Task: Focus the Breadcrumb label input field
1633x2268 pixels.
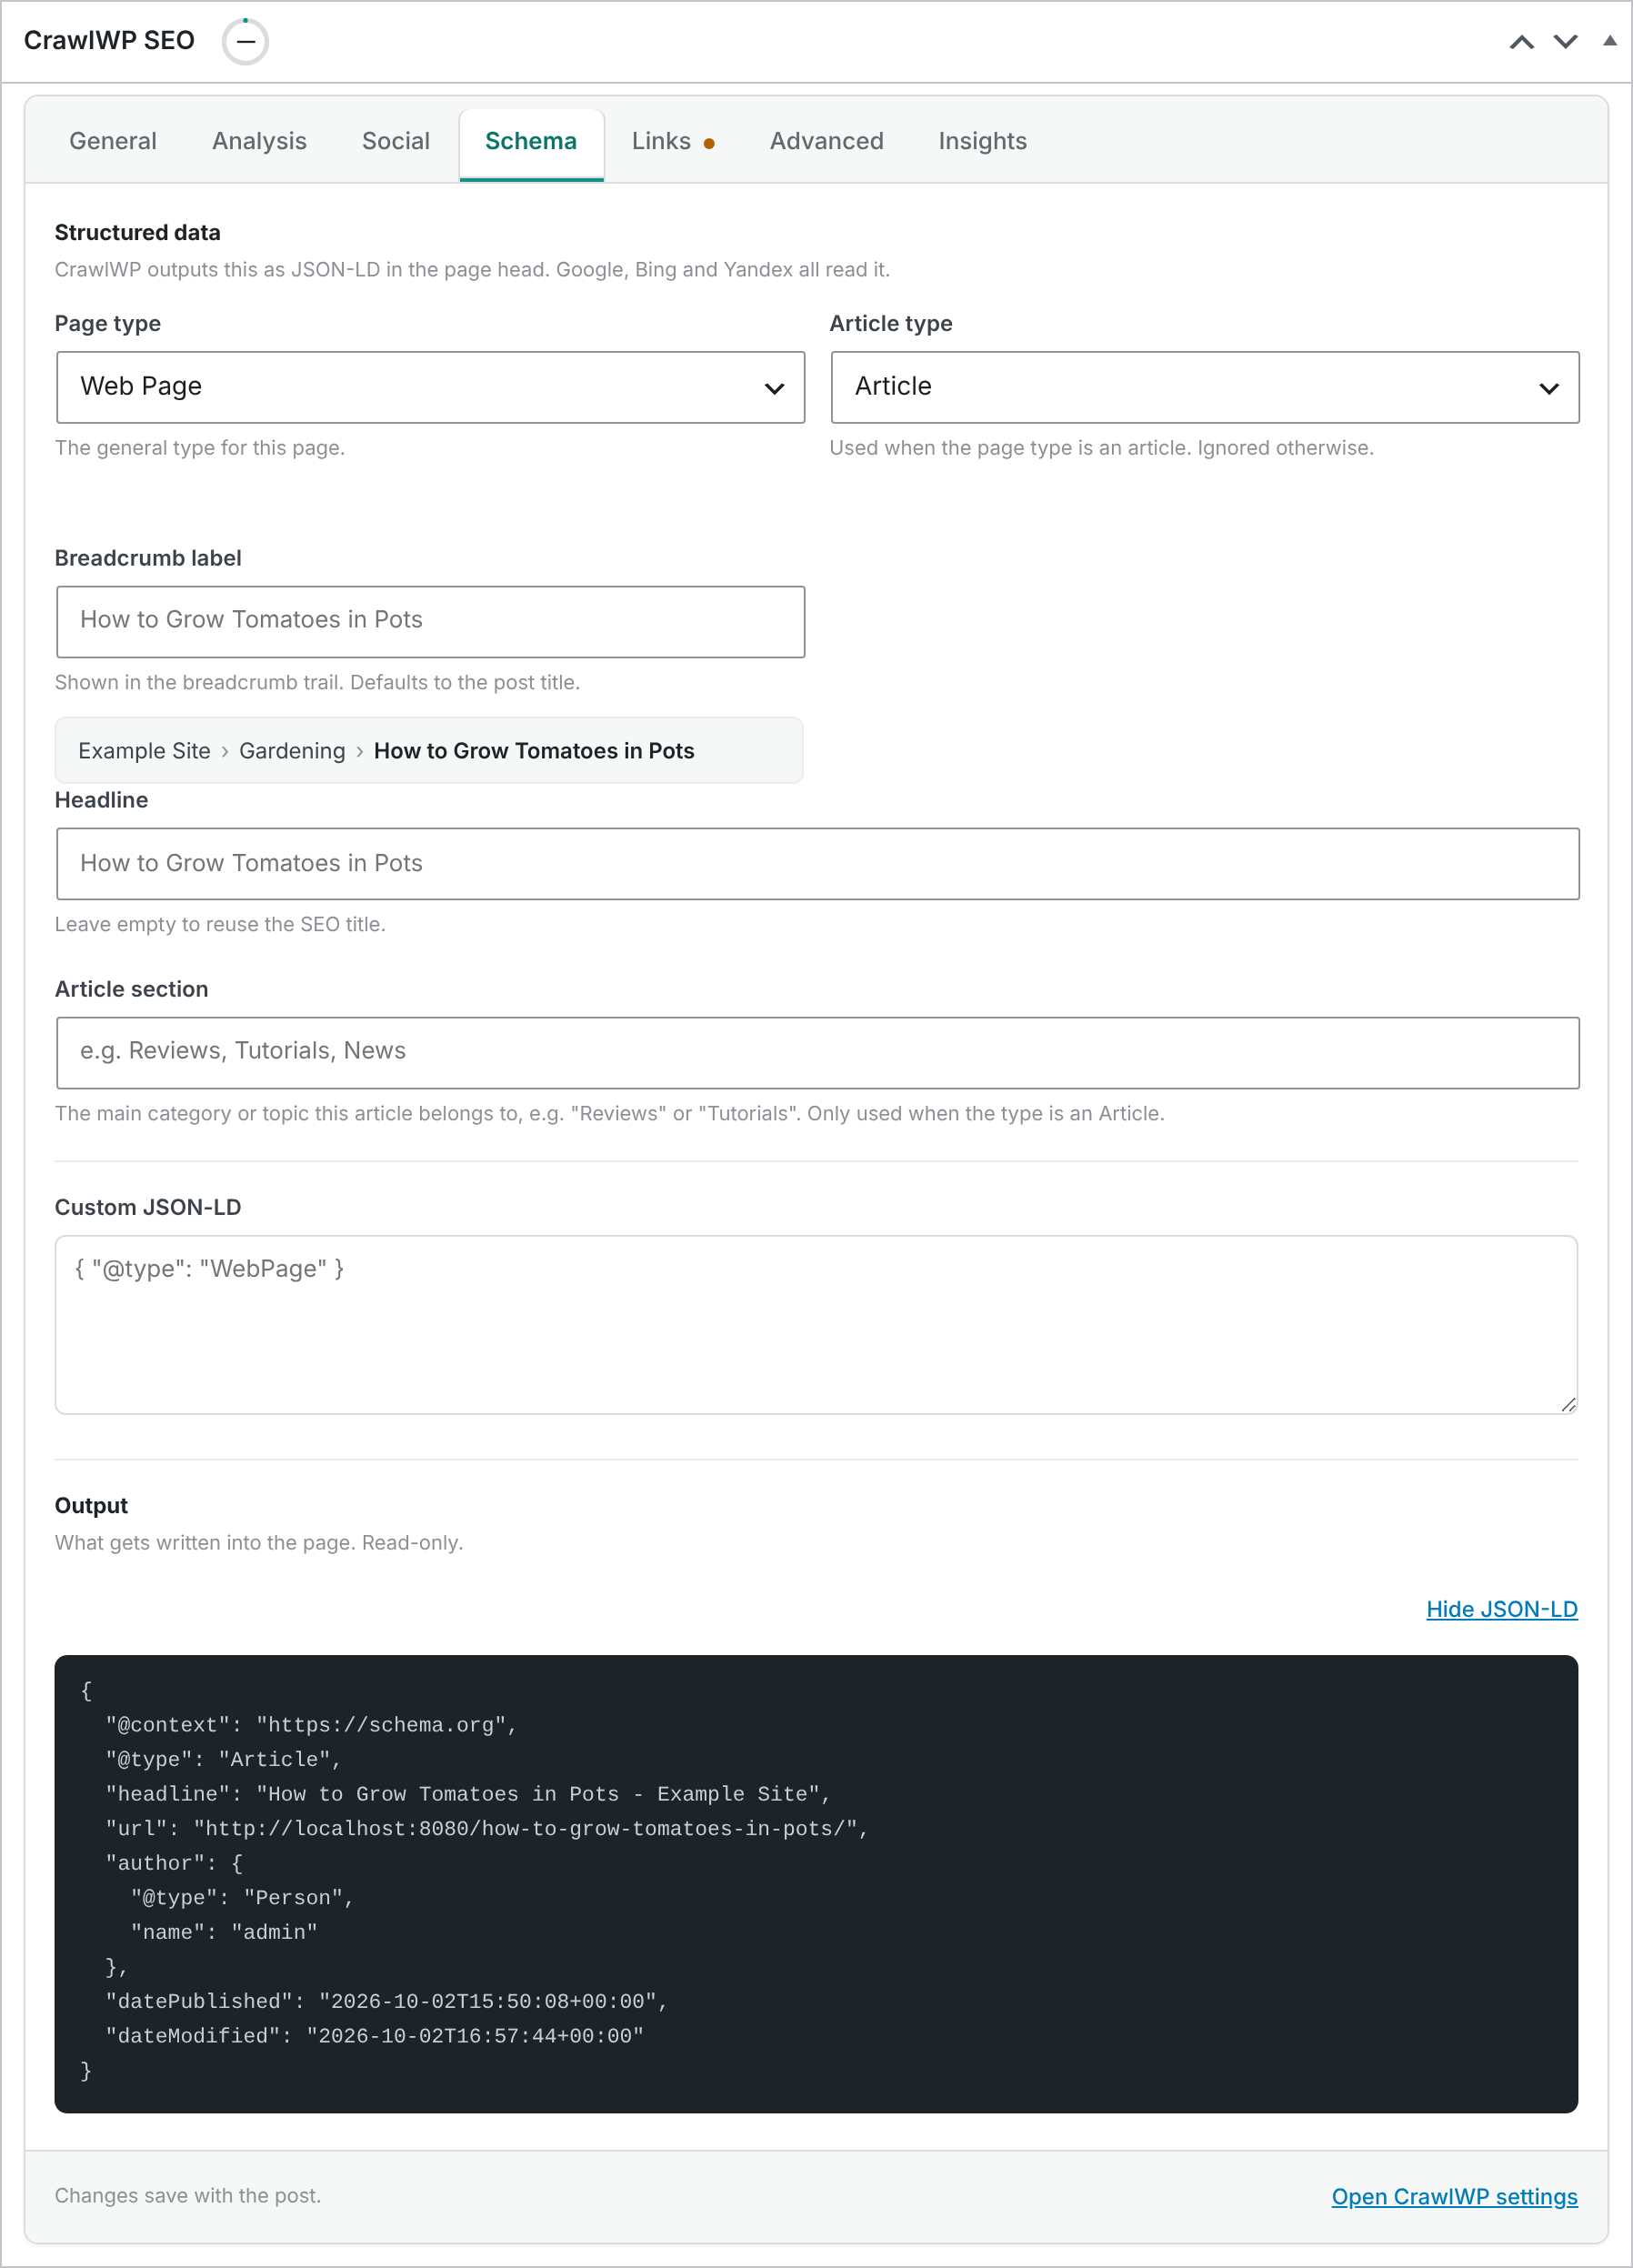Action: [x=430, y=622]
